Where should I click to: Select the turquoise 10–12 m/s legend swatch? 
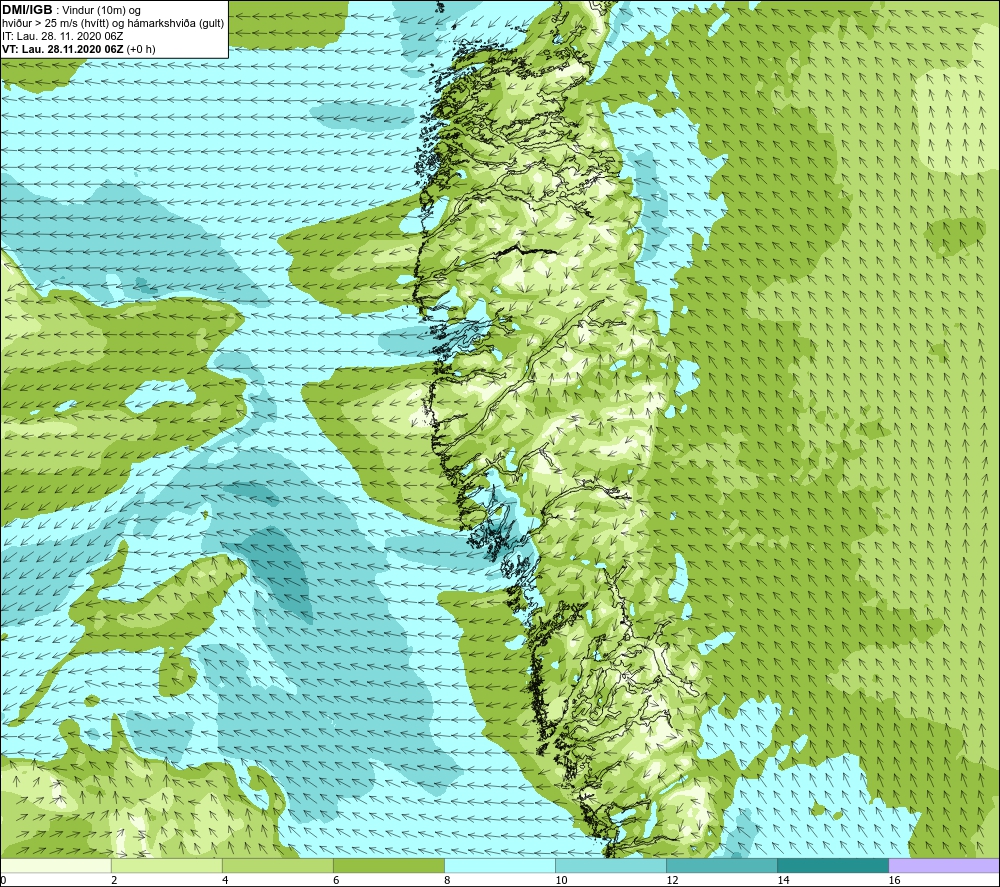610,865
